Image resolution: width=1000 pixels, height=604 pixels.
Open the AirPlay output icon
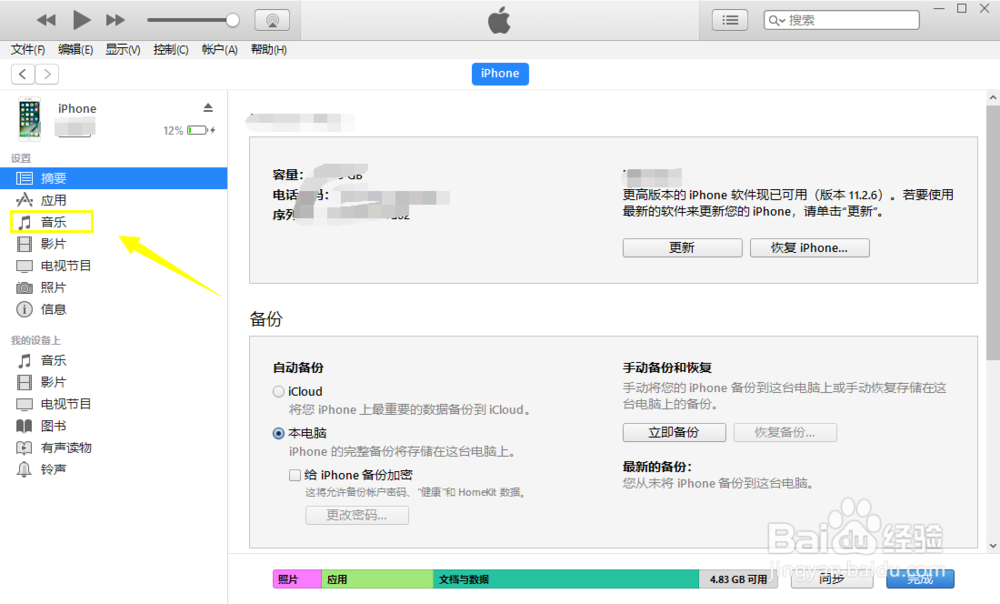tap(272, 20)
